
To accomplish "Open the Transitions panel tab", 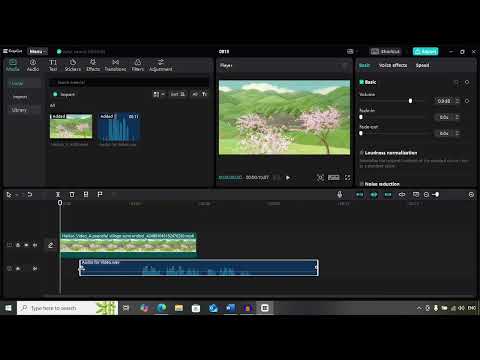I will 115,65.
